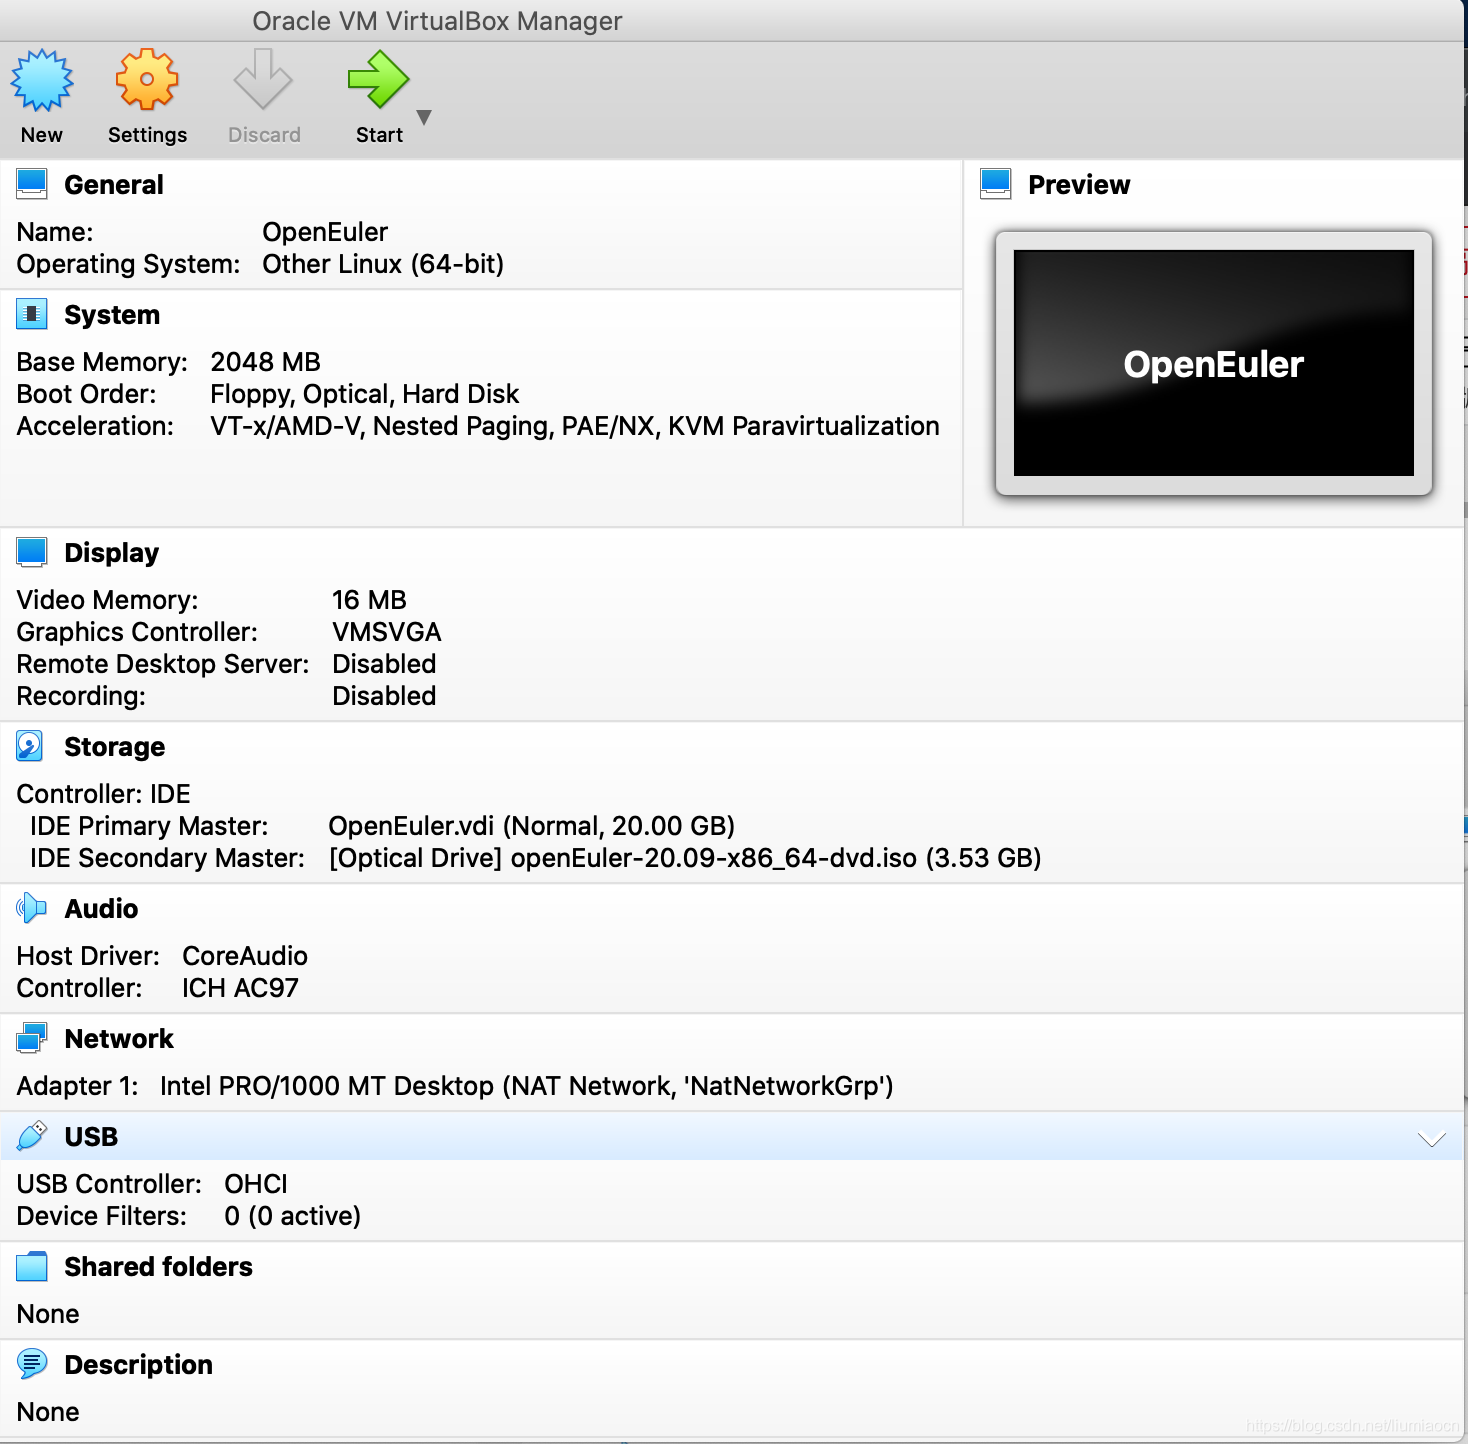Click the Description section speech icon

coord(32,1363)
